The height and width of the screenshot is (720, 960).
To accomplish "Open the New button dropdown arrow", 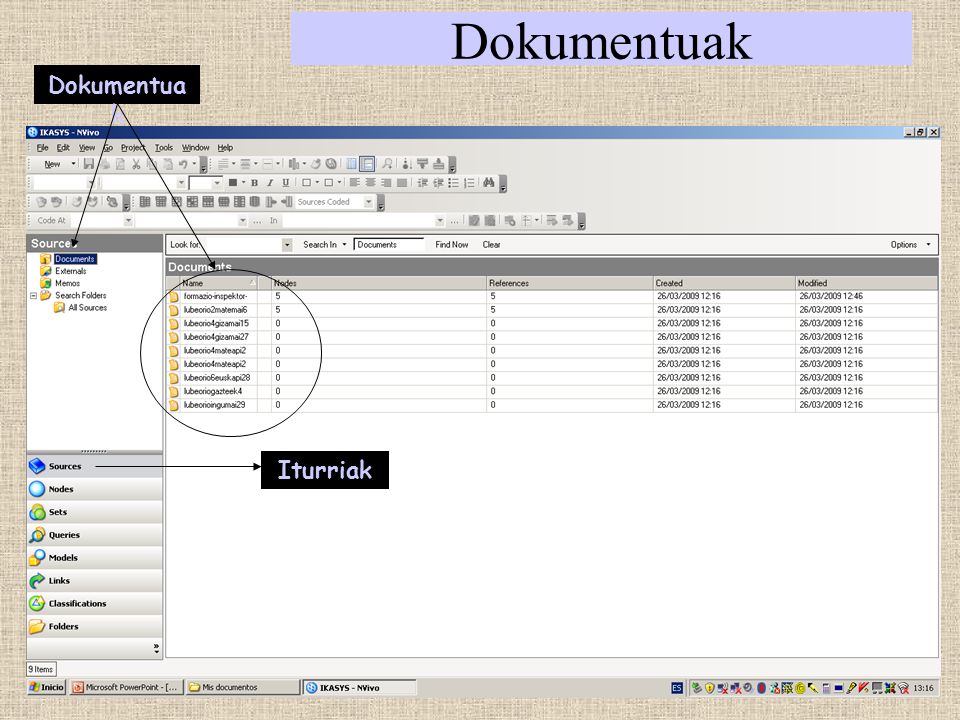I will (x=73, y=164).
